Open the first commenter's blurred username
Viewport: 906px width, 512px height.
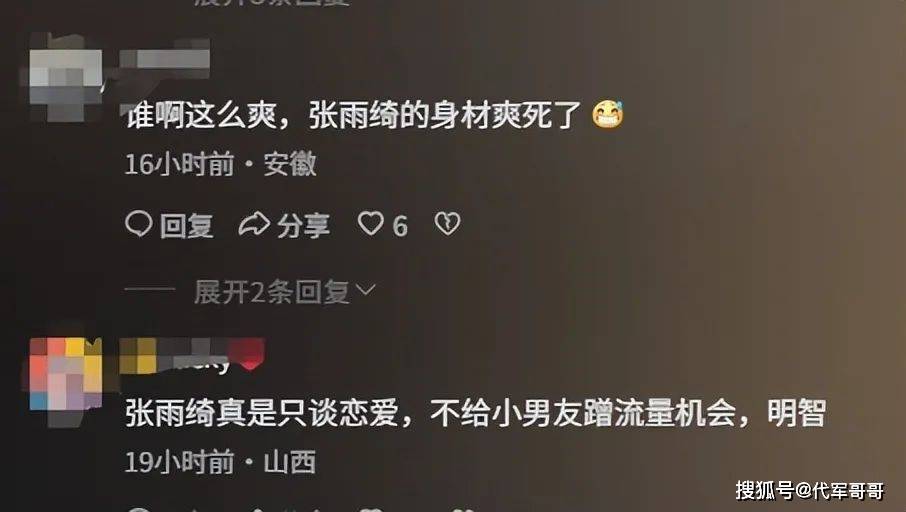coord(165,58)
